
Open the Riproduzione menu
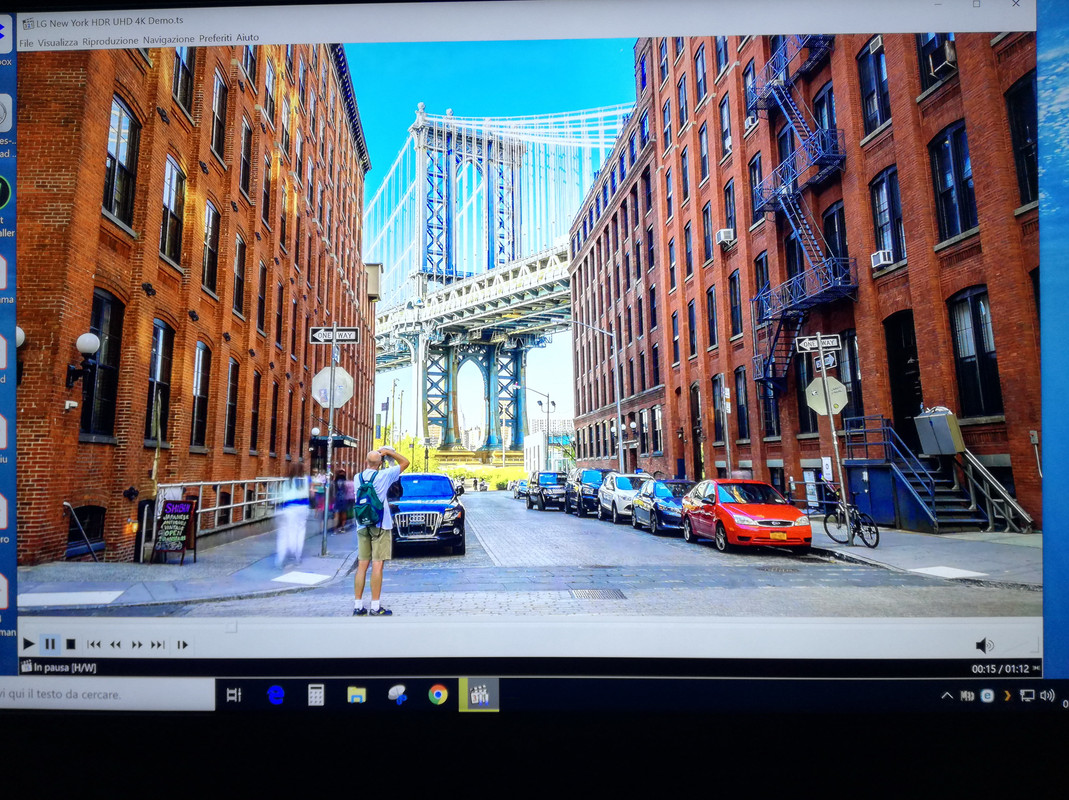coord(110,41)
